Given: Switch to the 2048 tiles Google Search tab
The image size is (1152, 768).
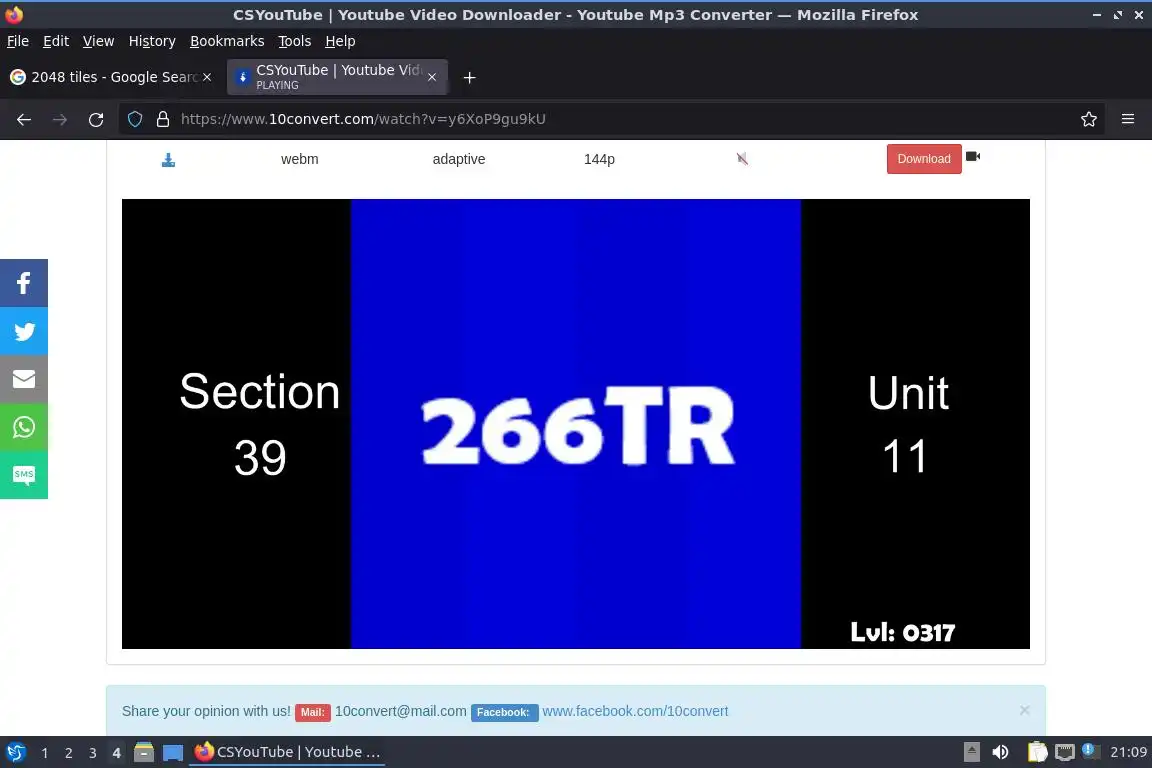Looking at the screenshot, I should coord(110,77).
